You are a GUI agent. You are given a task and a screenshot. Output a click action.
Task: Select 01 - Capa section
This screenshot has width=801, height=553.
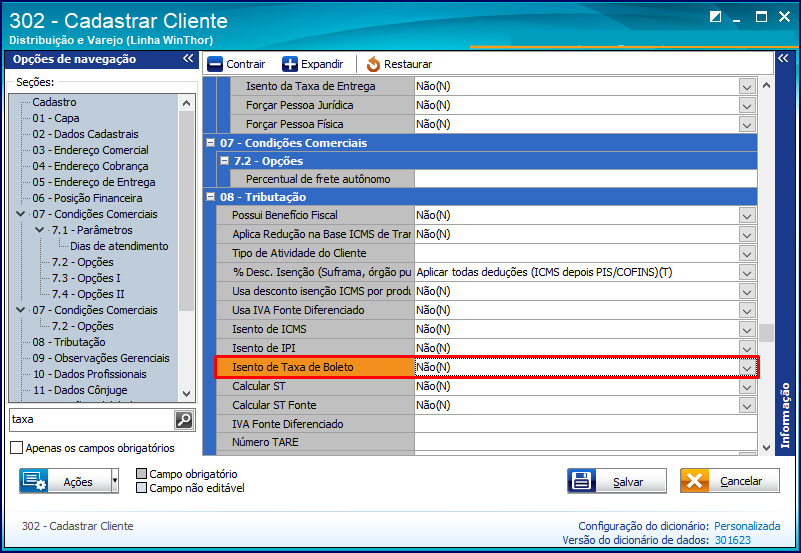pyautogui.click(x=56, y=118)
